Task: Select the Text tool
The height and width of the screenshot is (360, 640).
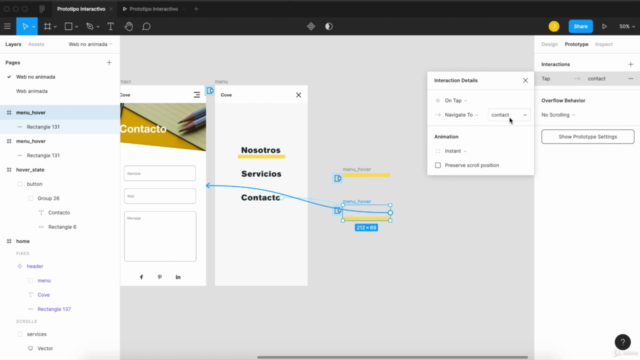Action: coord(111,27)
